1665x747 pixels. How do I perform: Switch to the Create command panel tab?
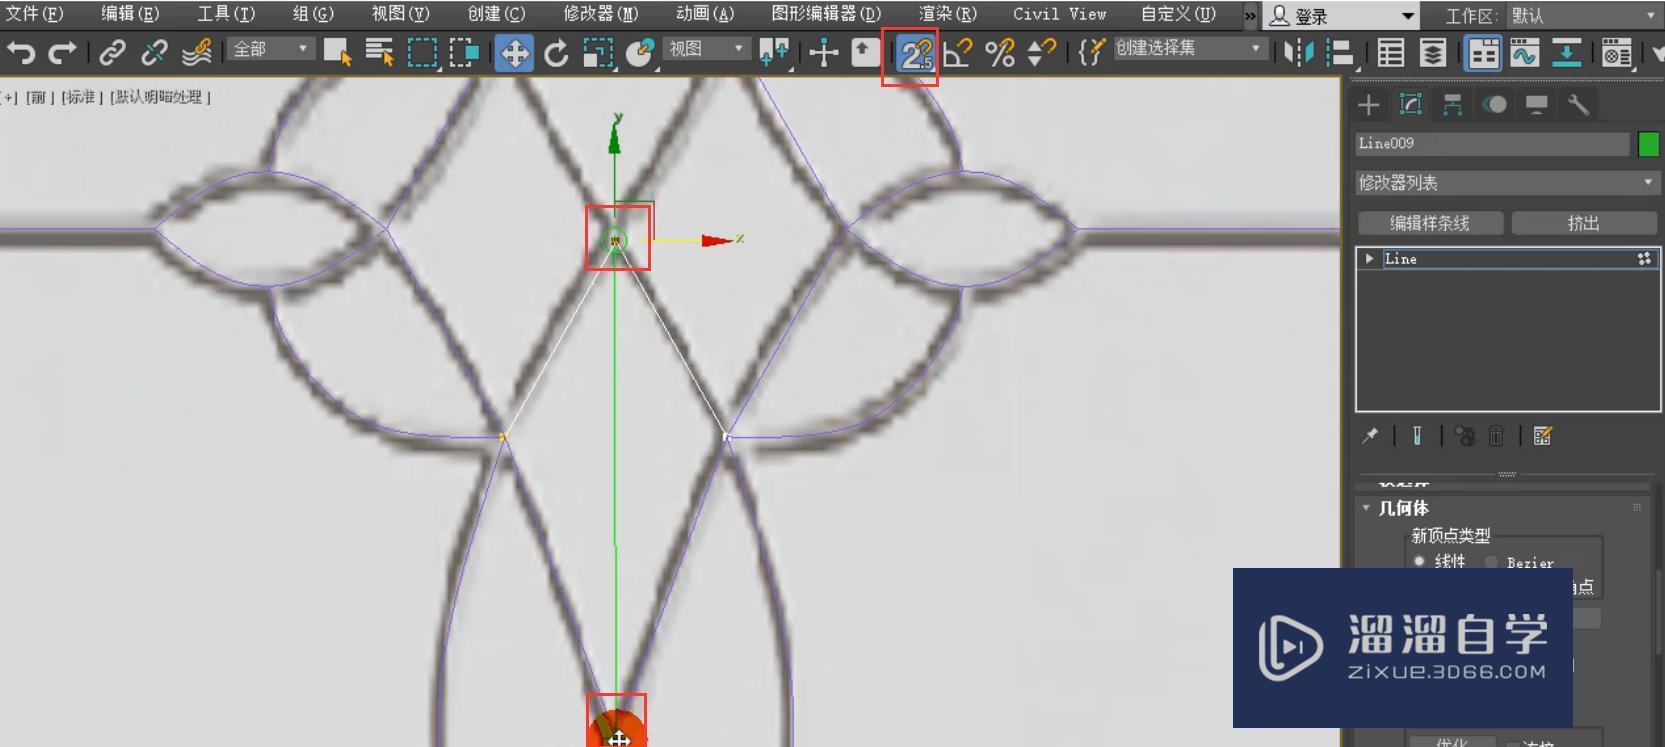pos(1369,104)
